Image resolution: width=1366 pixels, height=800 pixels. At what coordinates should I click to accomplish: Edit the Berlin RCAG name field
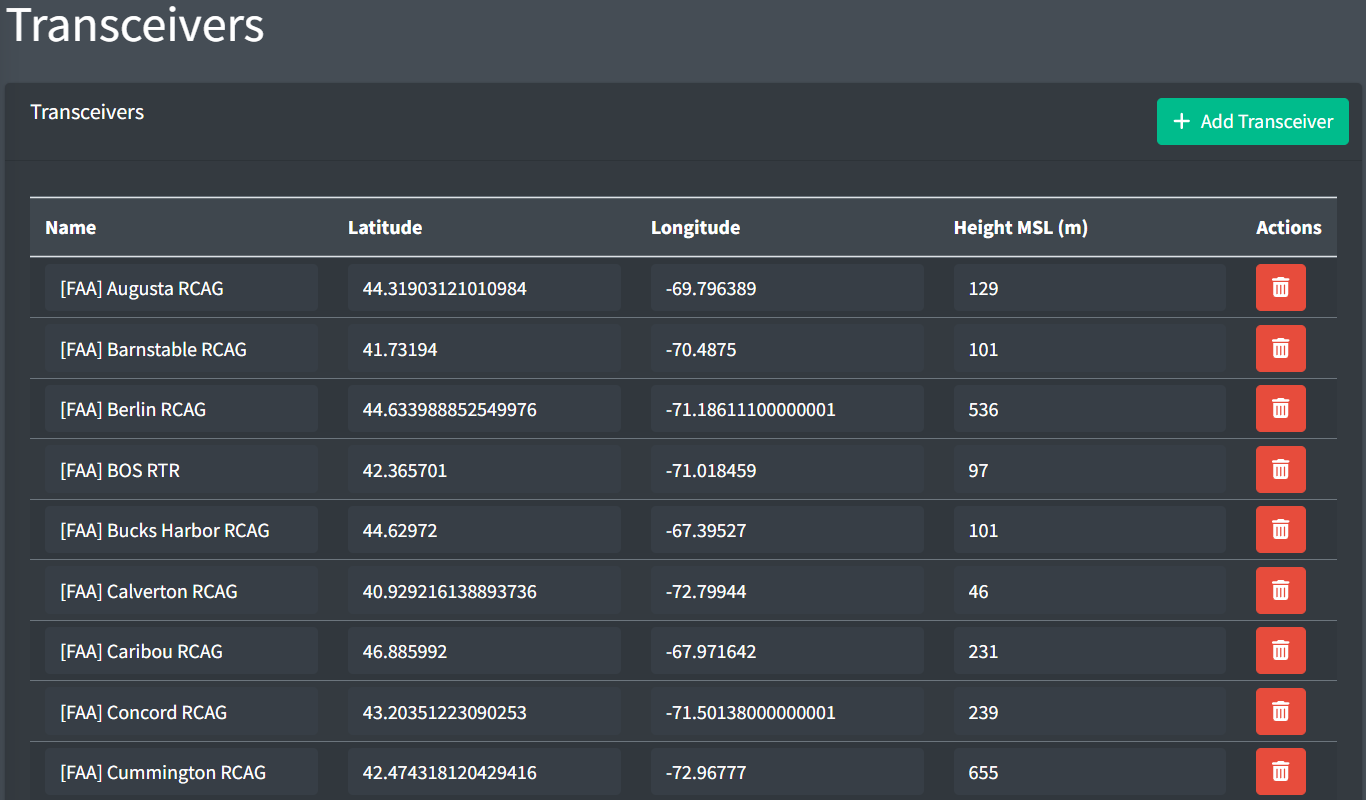(181, 409)
